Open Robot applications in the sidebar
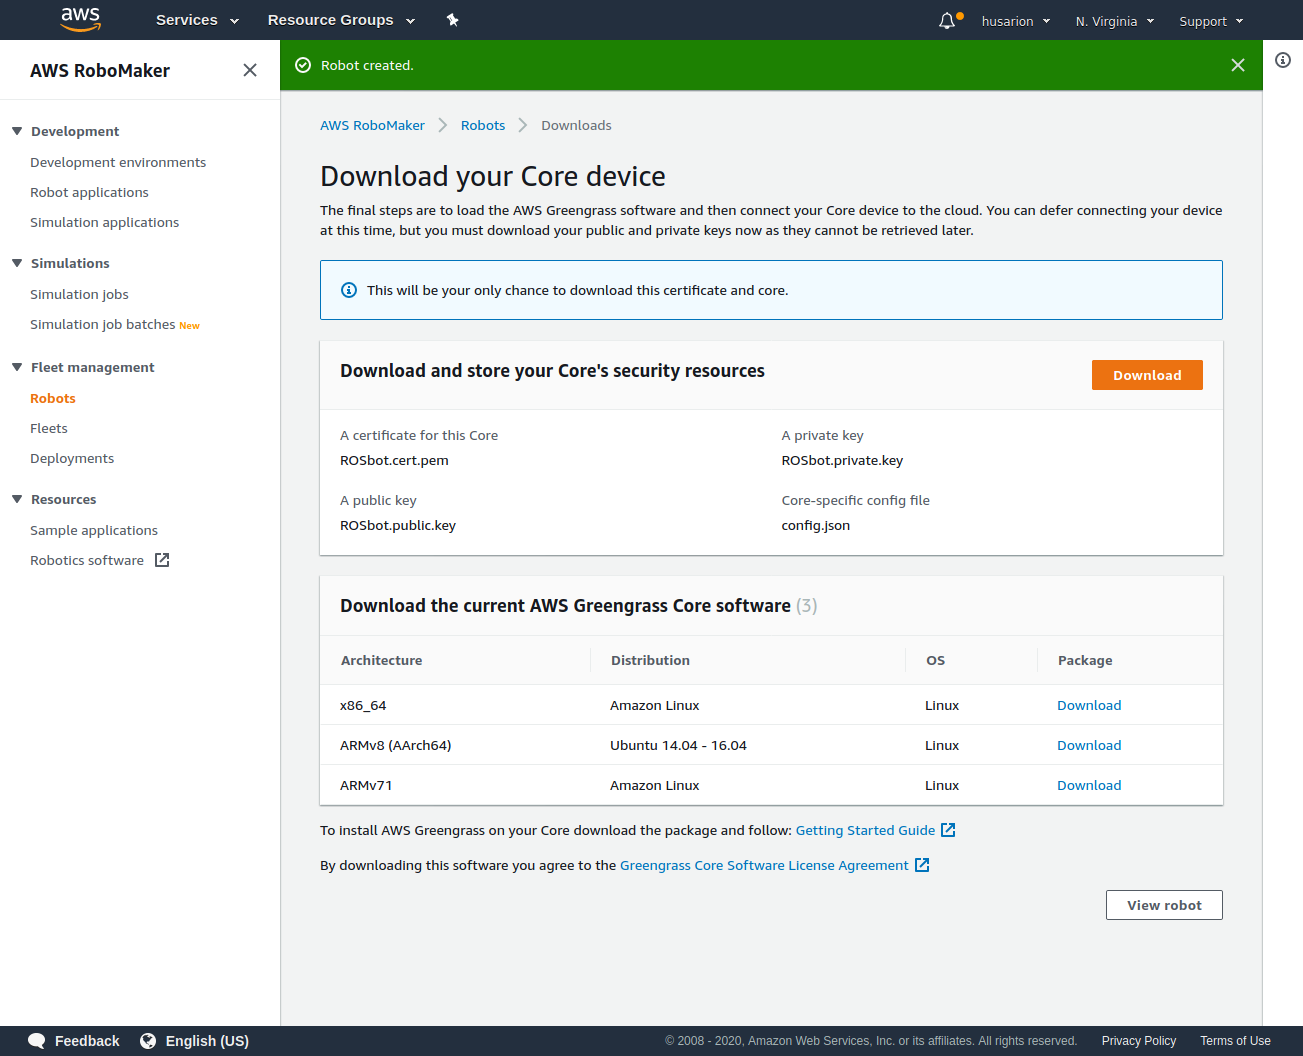The image size is (1303, 1056). (89, 192)
